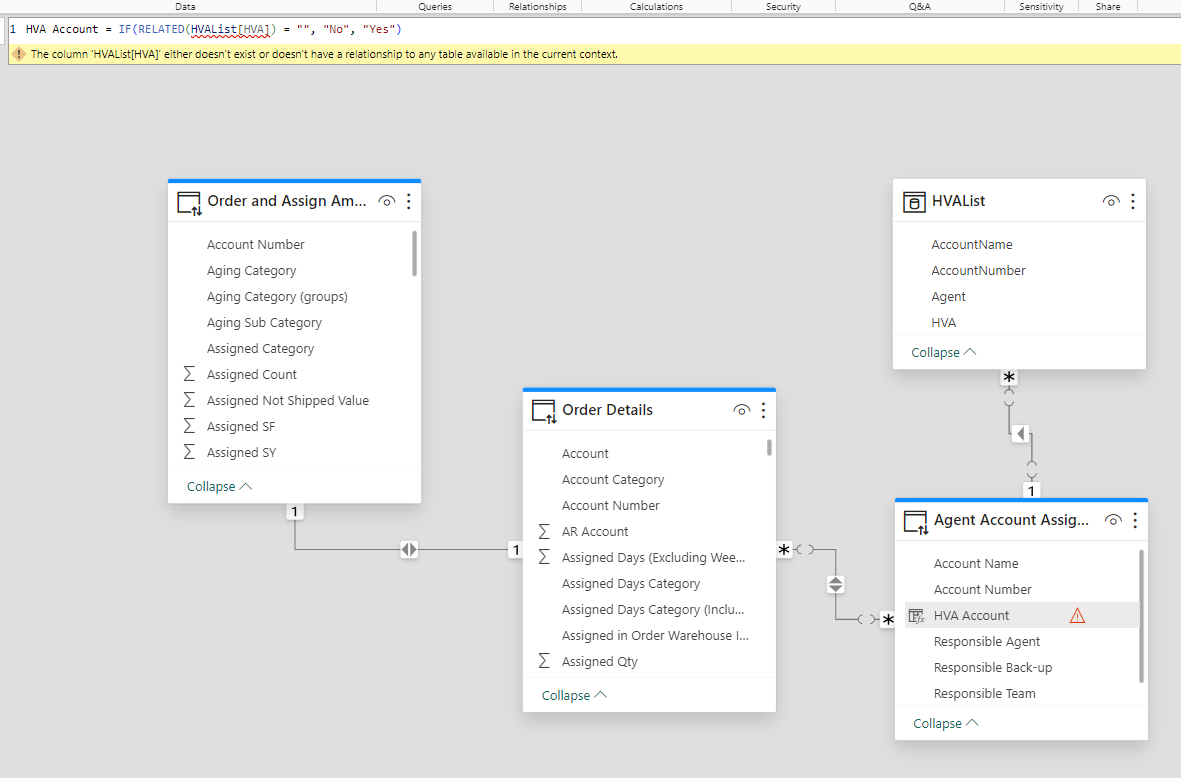Select the bidirectional filter arrow on Order relationship line
Screen dimensions: 1181x778
[409, 550]
